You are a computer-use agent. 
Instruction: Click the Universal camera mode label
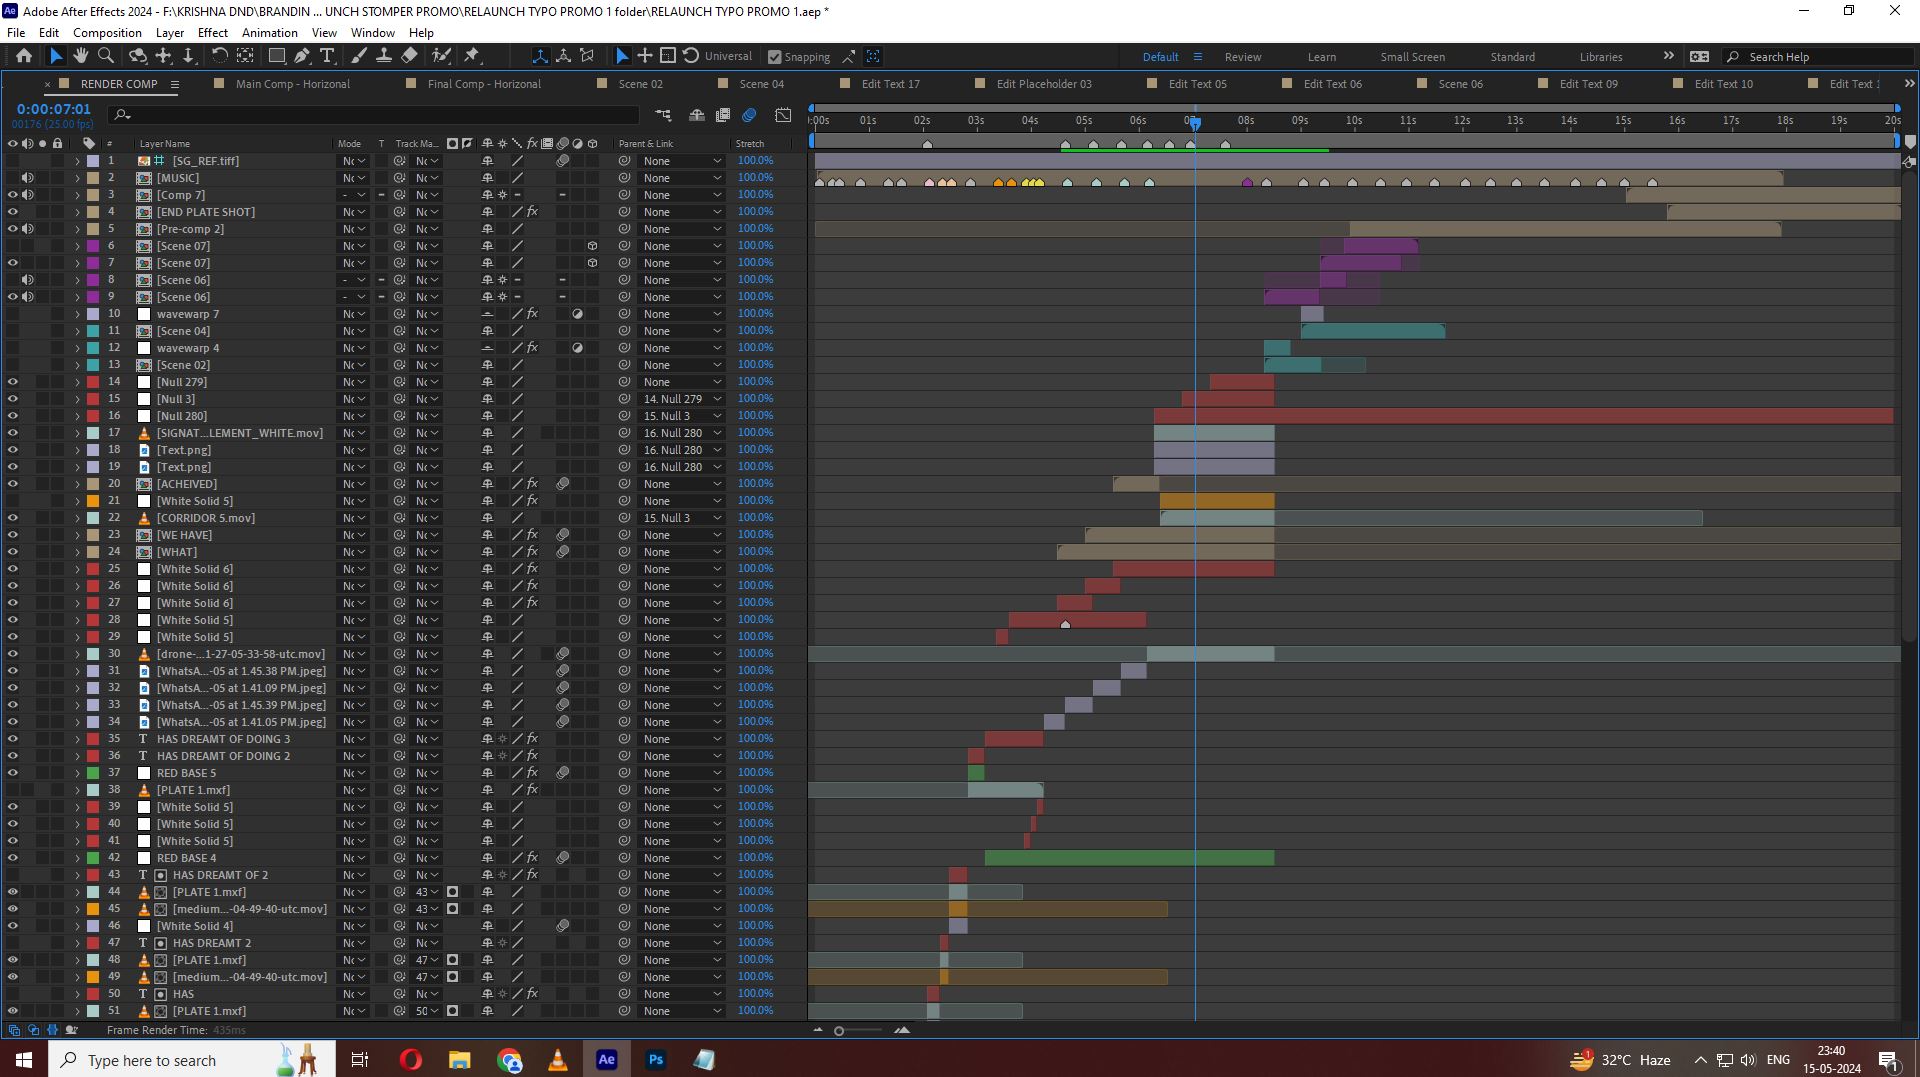[728, 56]
